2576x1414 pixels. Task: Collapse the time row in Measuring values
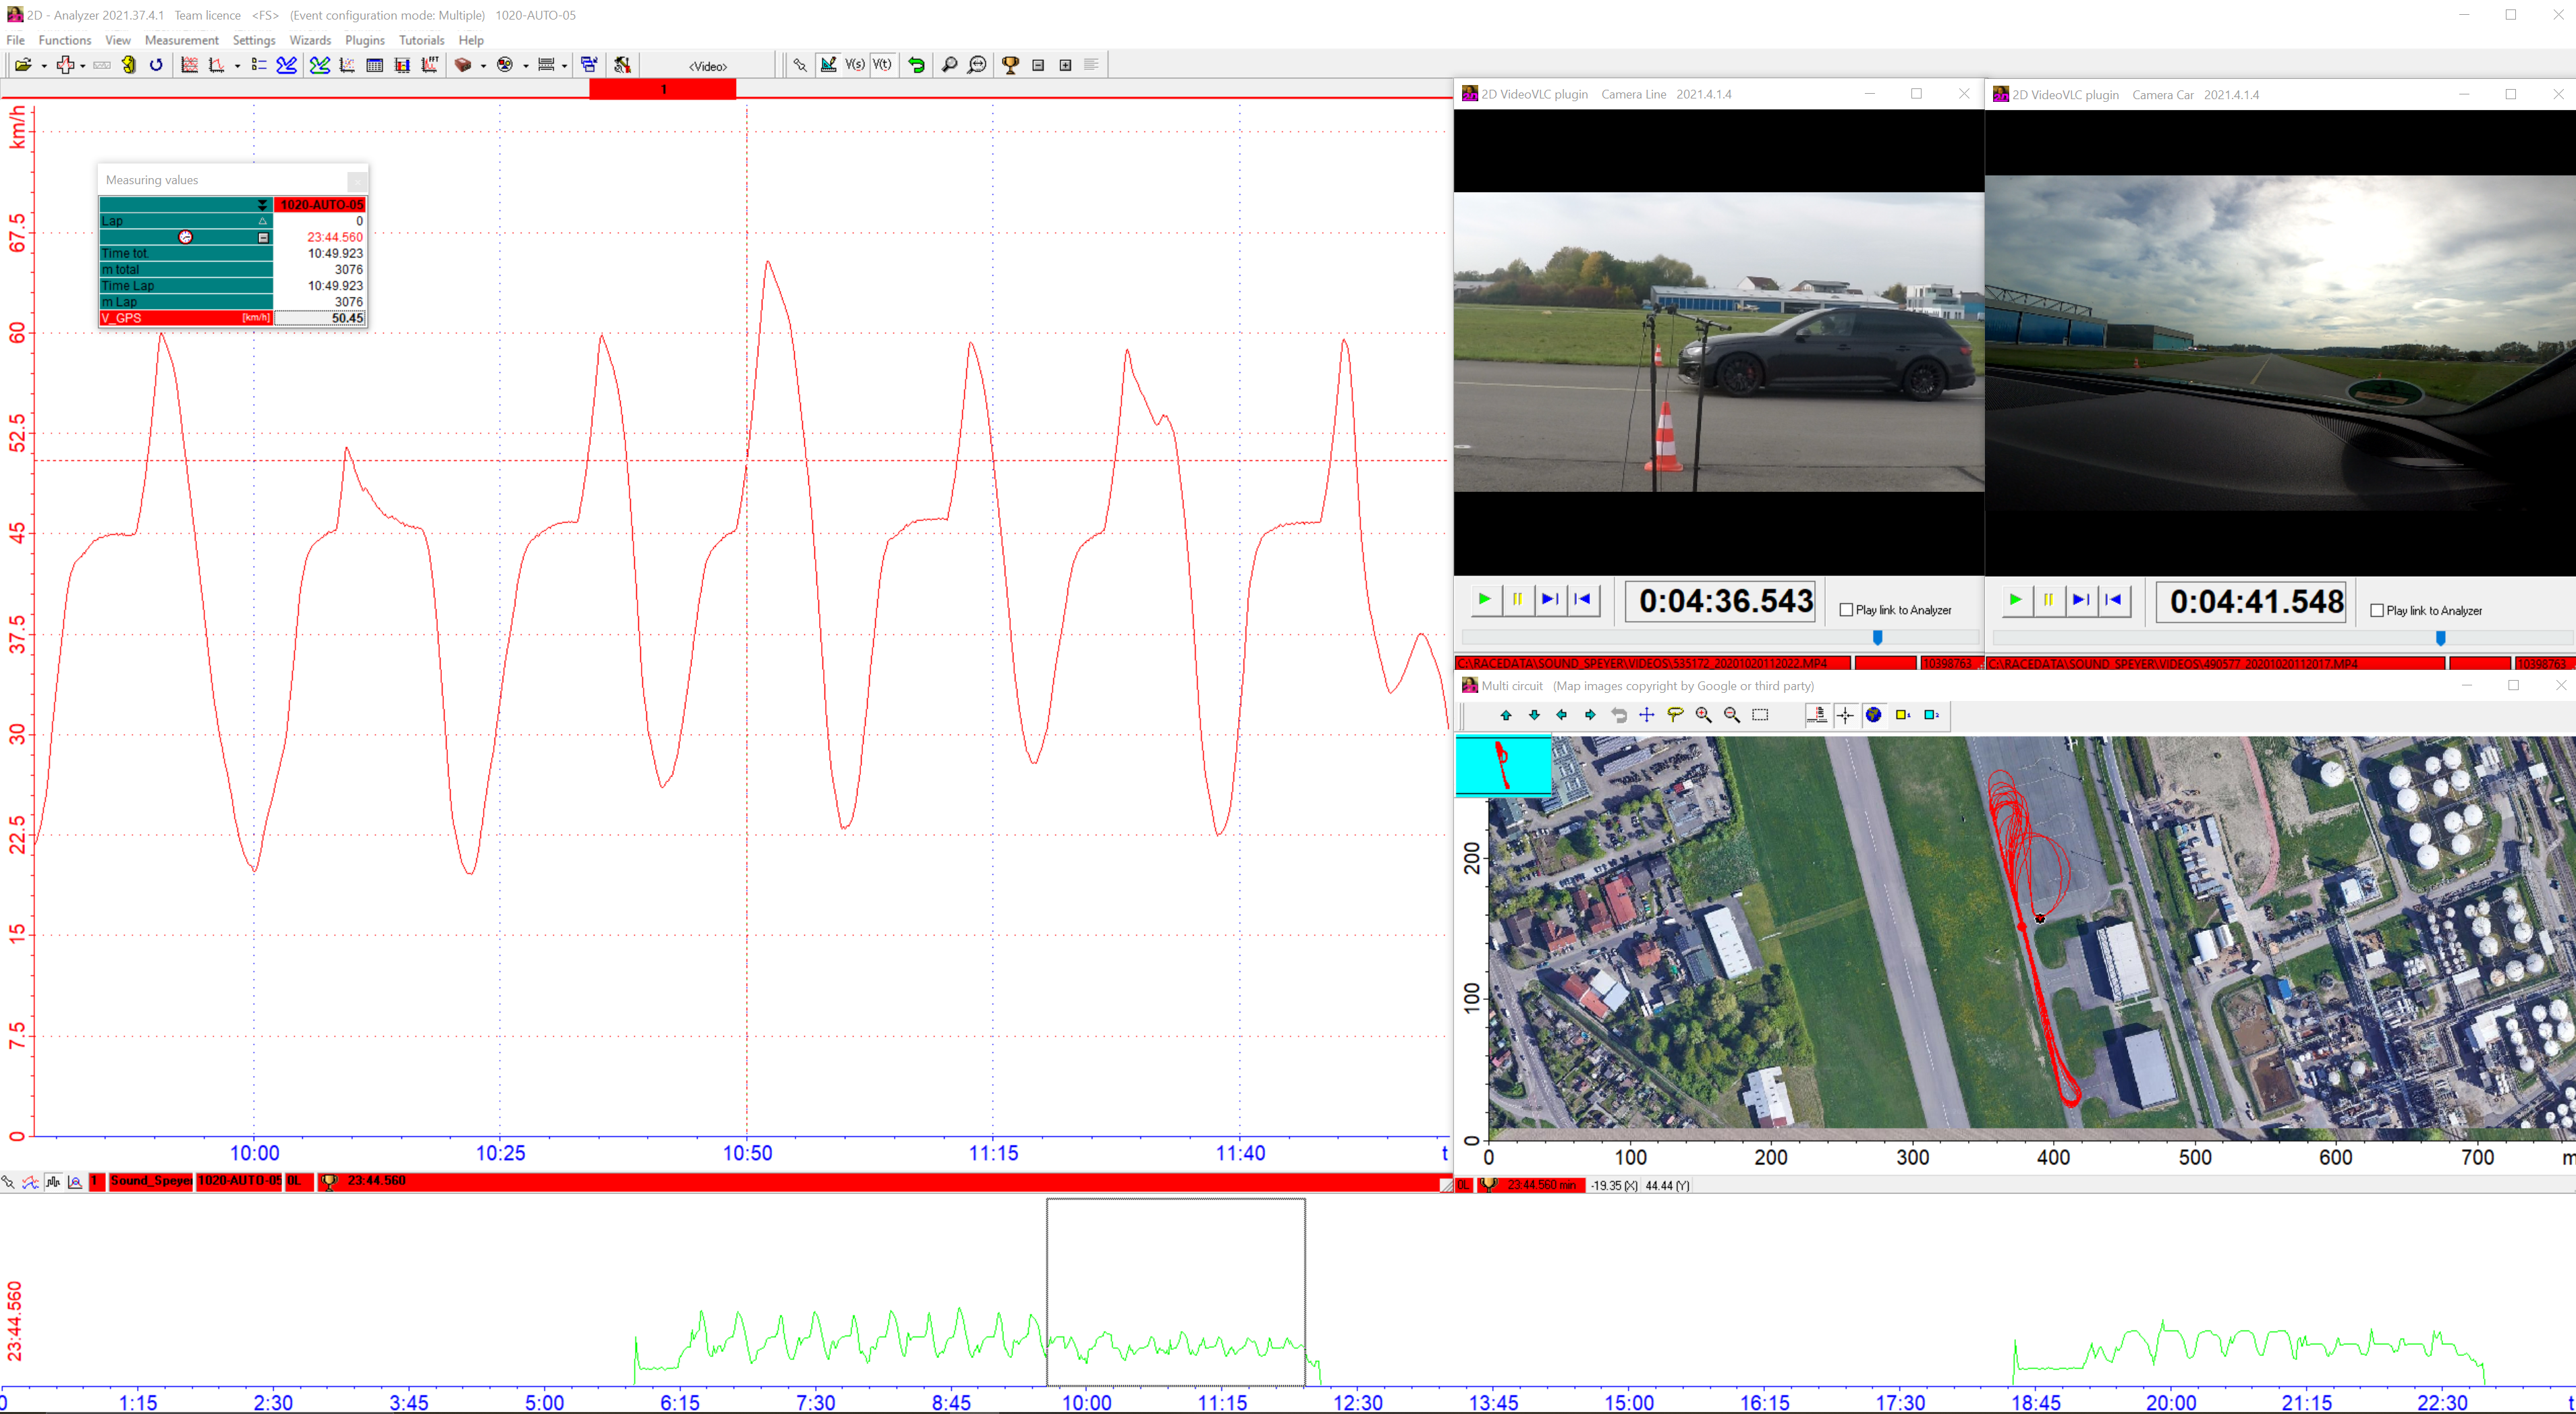point(263,238)
